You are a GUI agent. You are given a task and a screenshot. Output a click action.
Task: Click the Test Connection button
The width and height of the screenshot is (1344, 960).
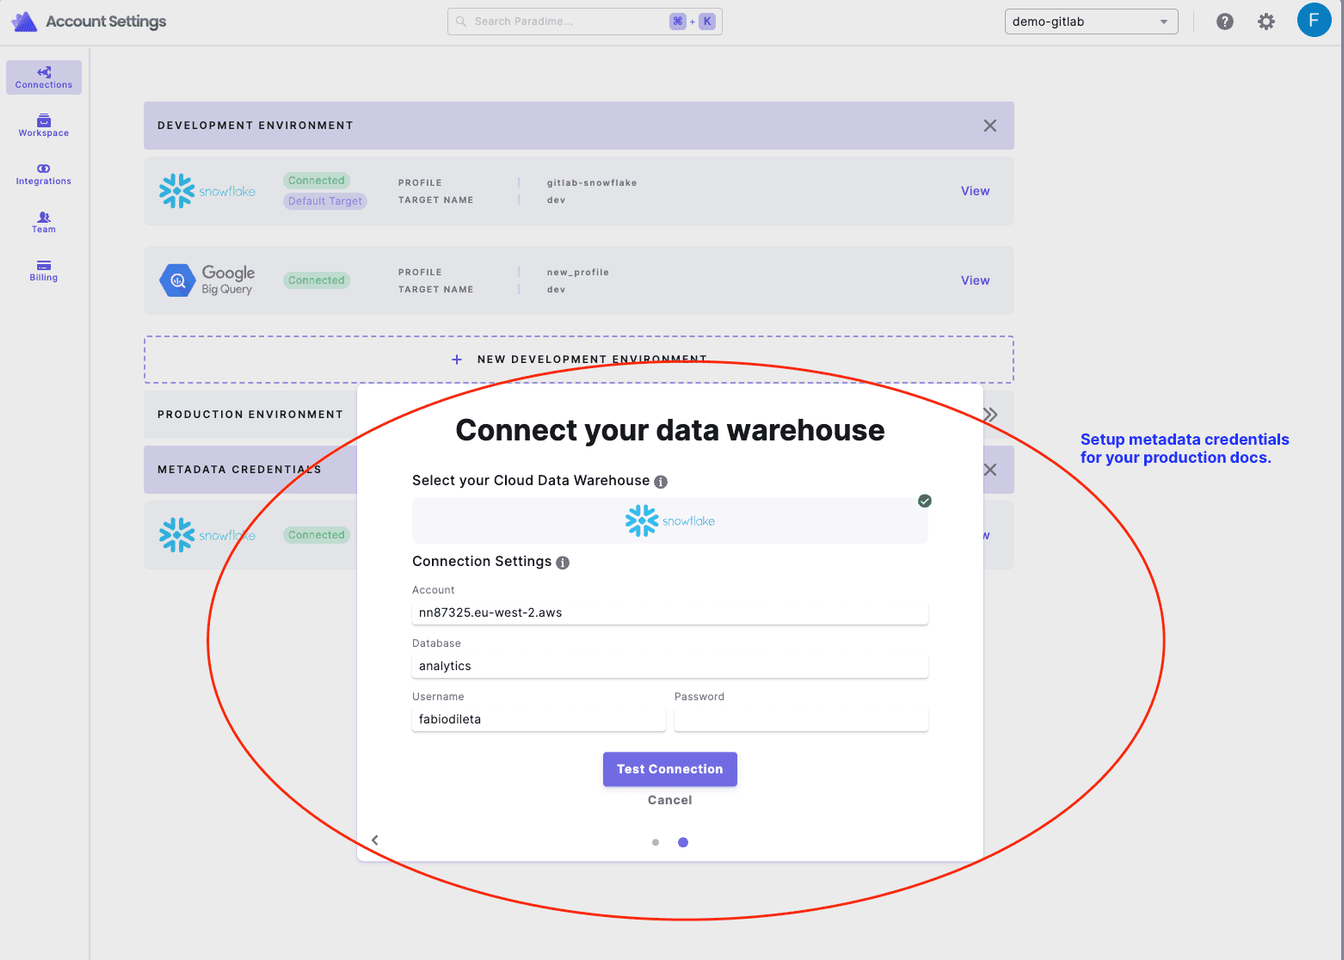point(670,769)
